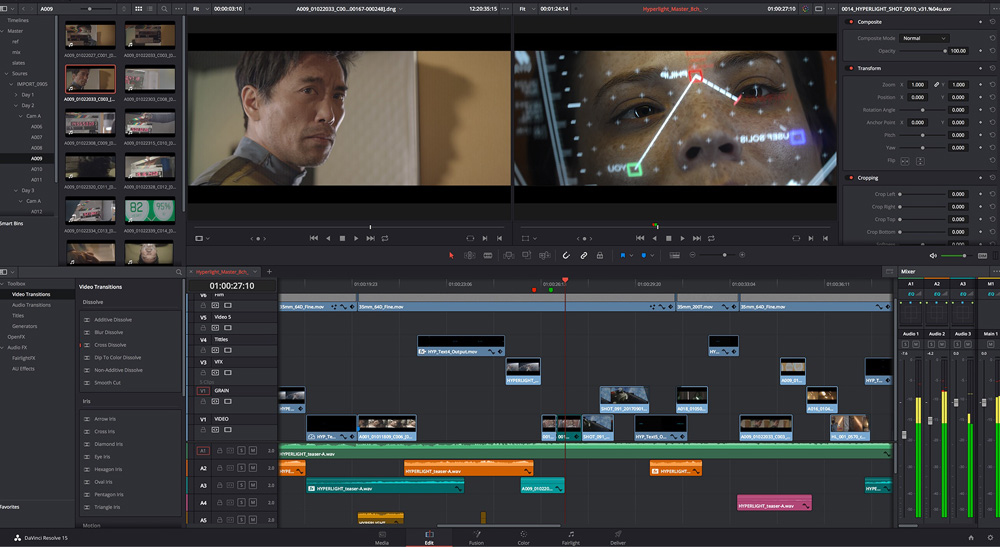Click the position lock padlock in timeline toolbar
Screen dimensions: 1000x547
point(599,255)
